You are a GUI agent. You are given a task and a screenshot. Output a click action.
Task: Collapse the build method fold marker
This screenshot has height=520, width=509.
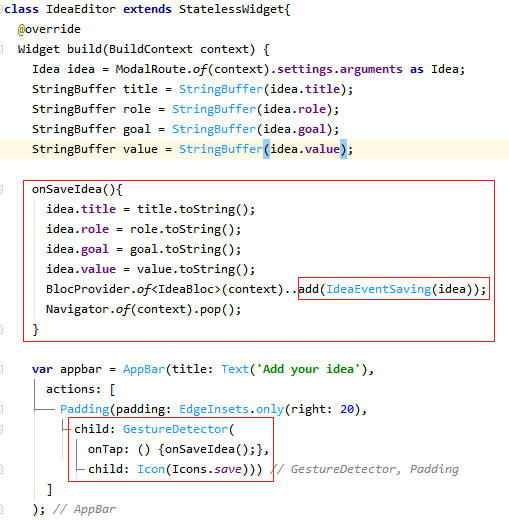coord(1,49)
